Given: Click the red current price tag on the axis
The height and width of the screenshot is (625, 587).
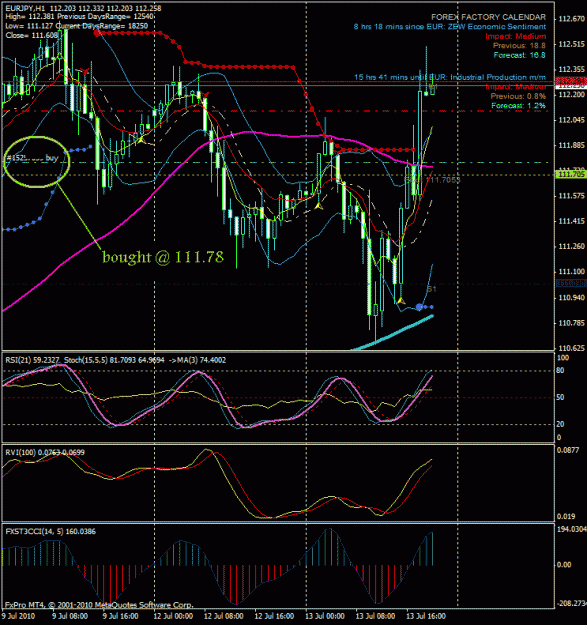Looking at the screenshot, I should 571,81.
